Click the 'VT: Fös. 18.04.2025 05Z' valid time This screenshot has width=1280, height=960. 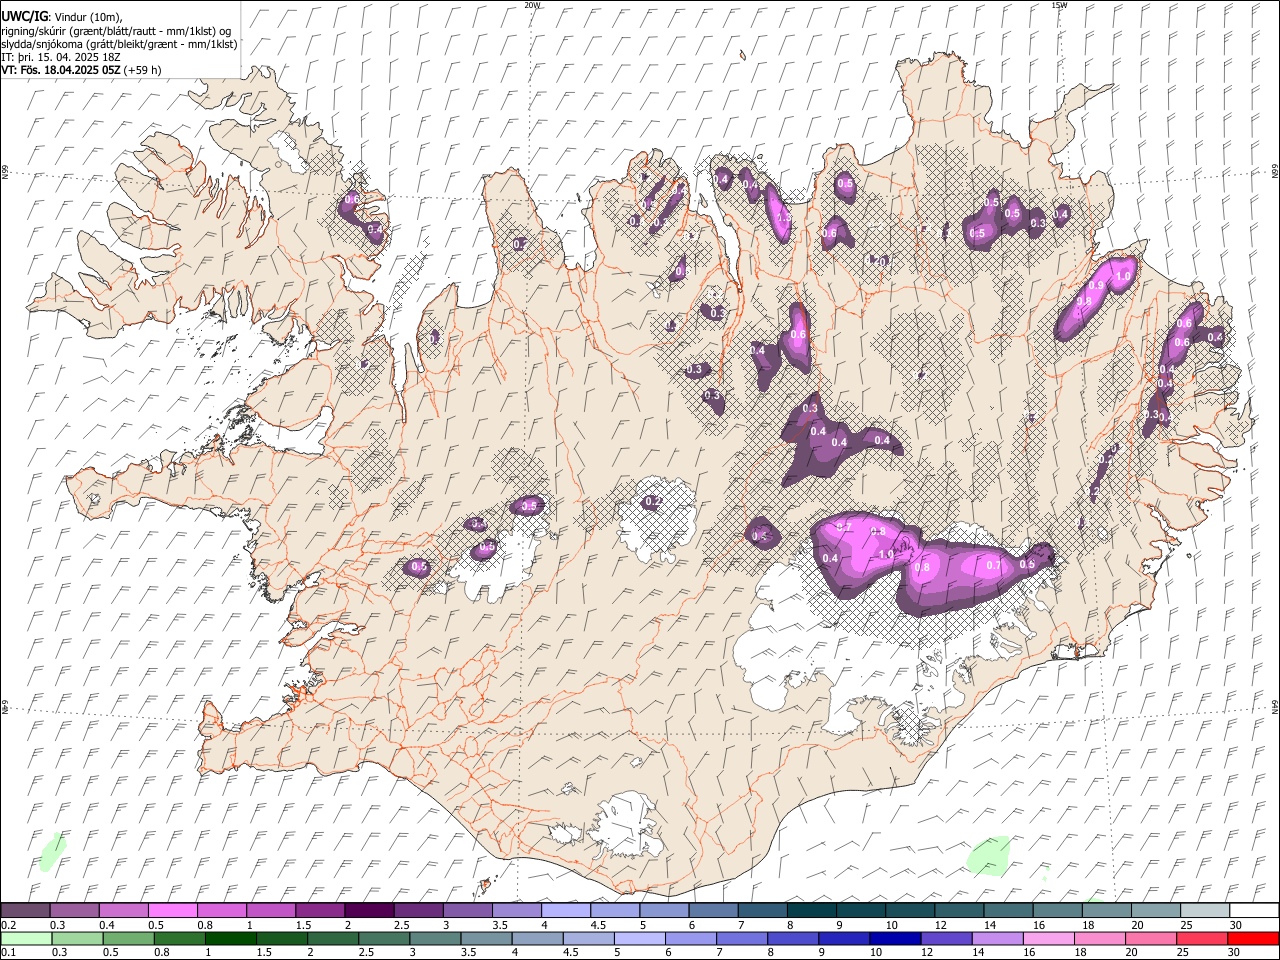pos(61,70)
